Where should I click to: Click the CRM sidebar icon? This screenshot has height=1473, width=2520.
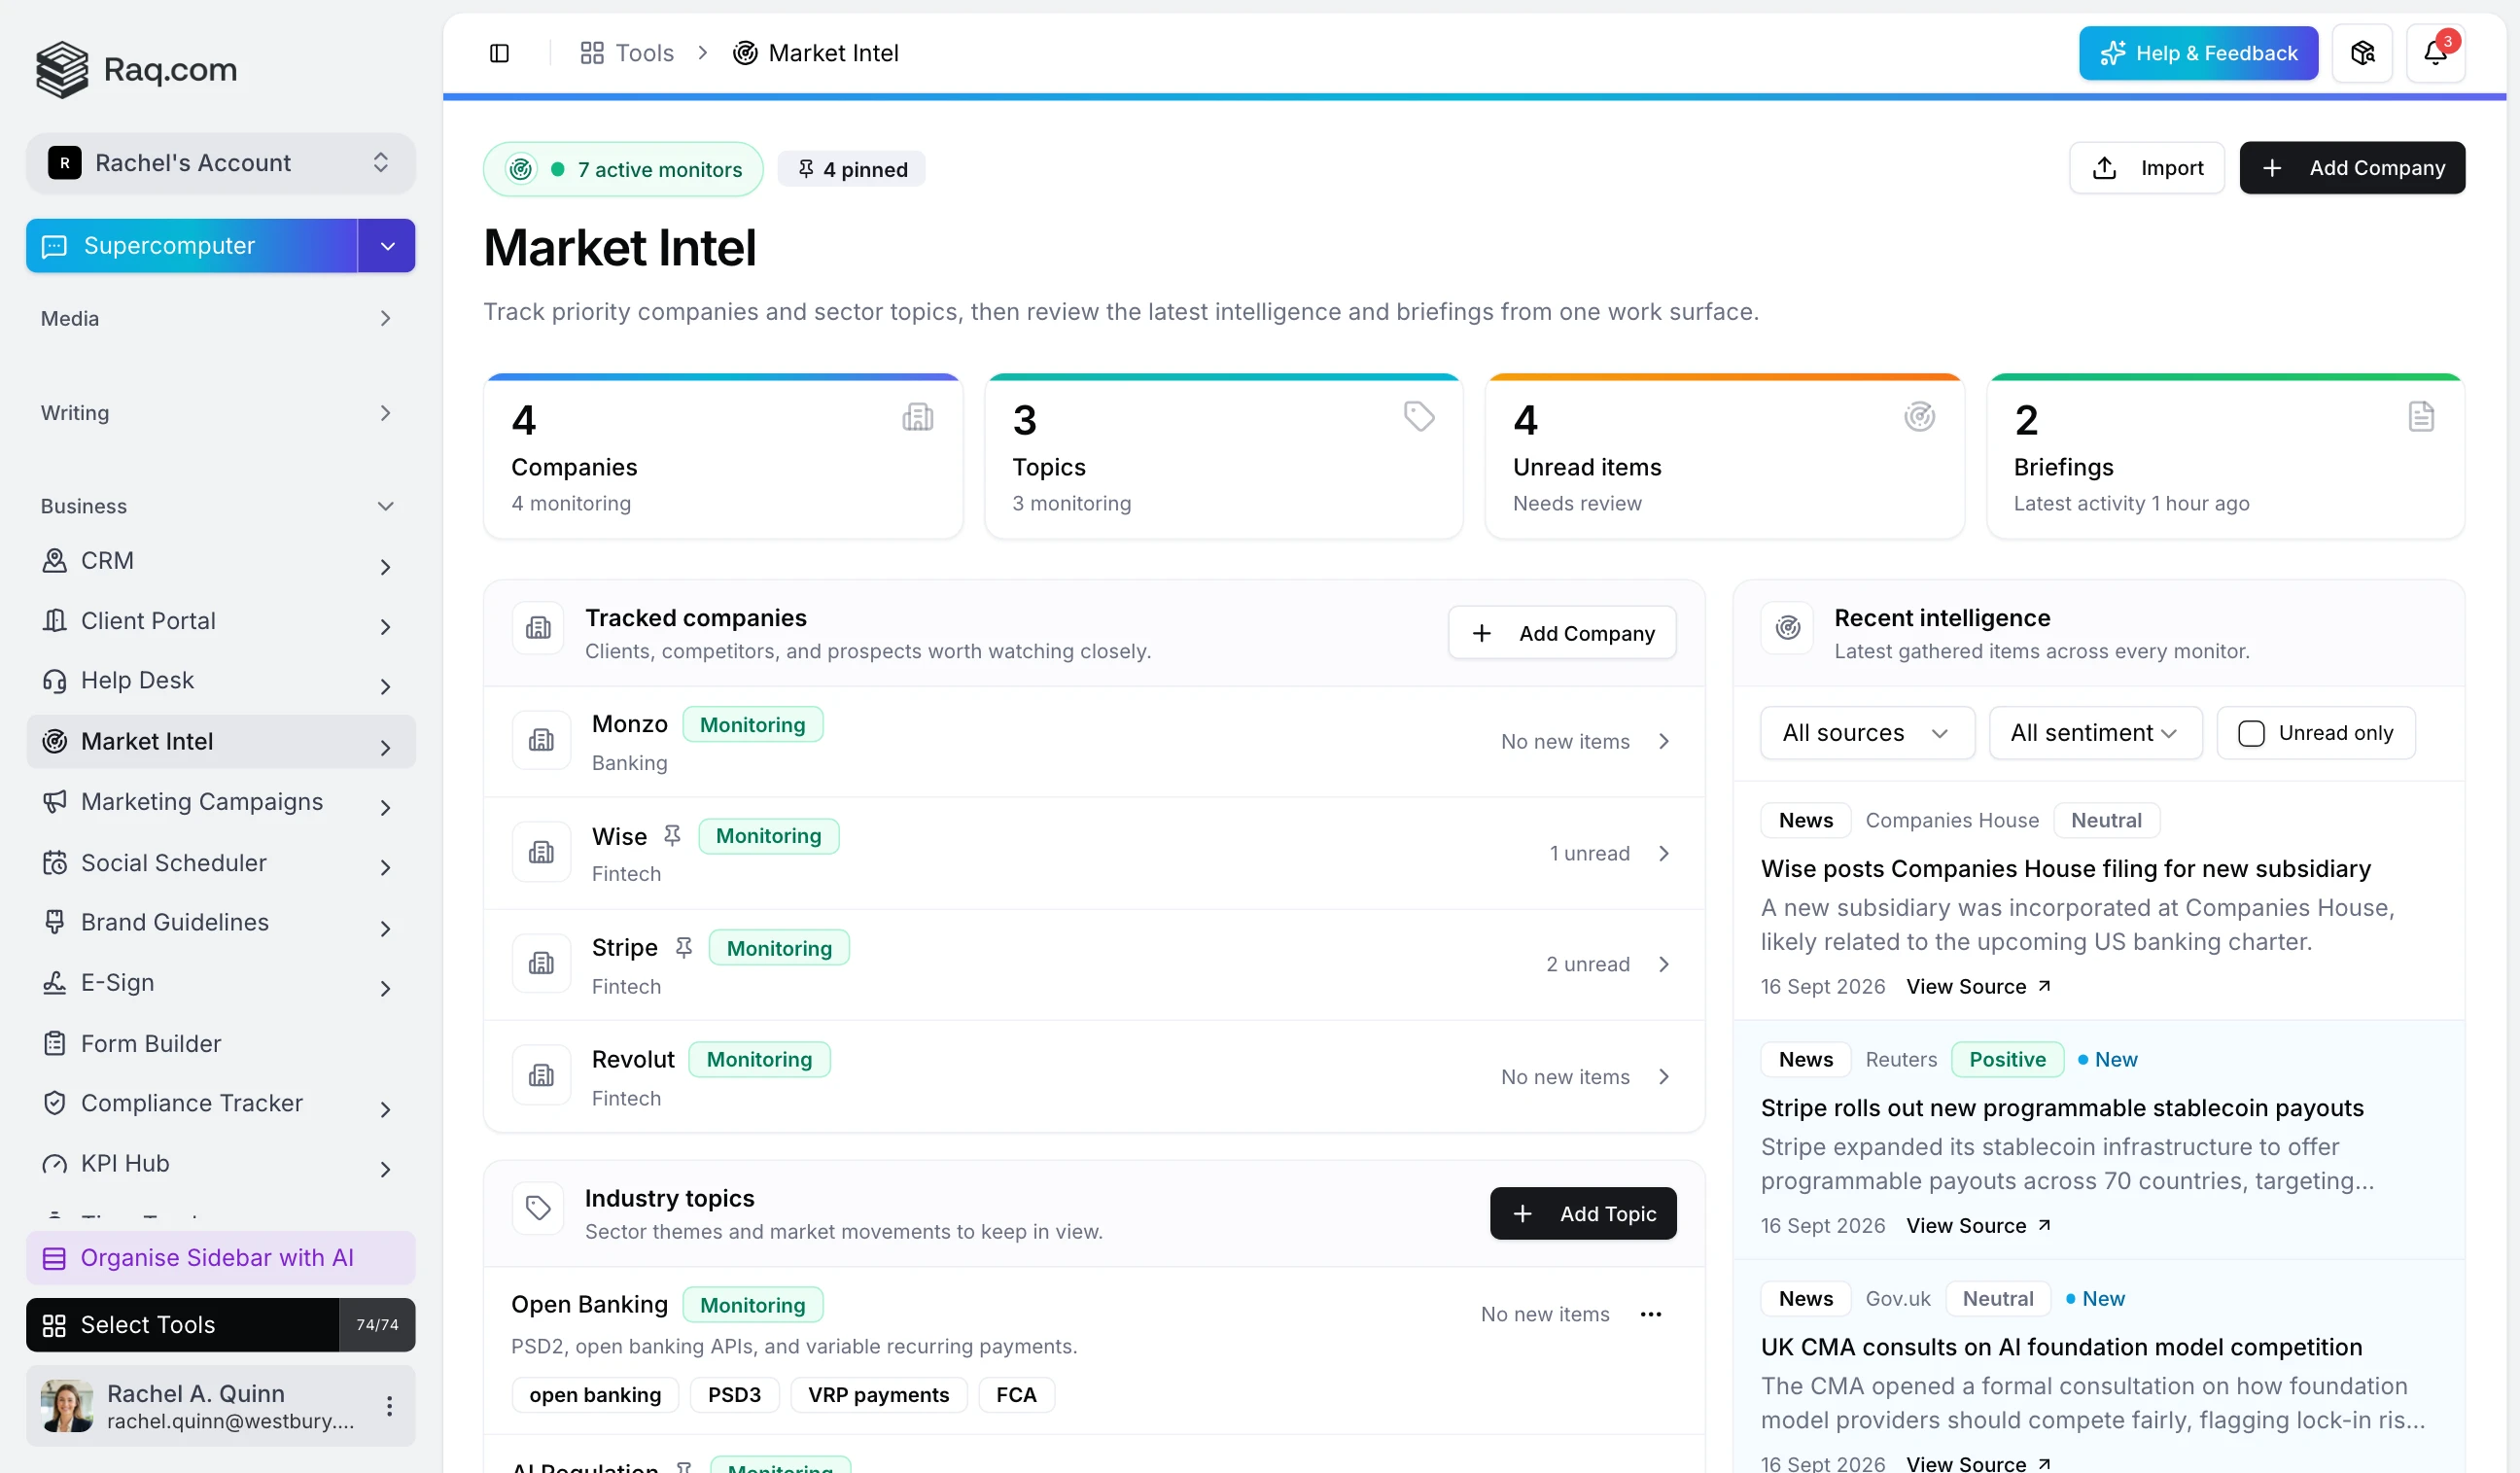[55, 560]
